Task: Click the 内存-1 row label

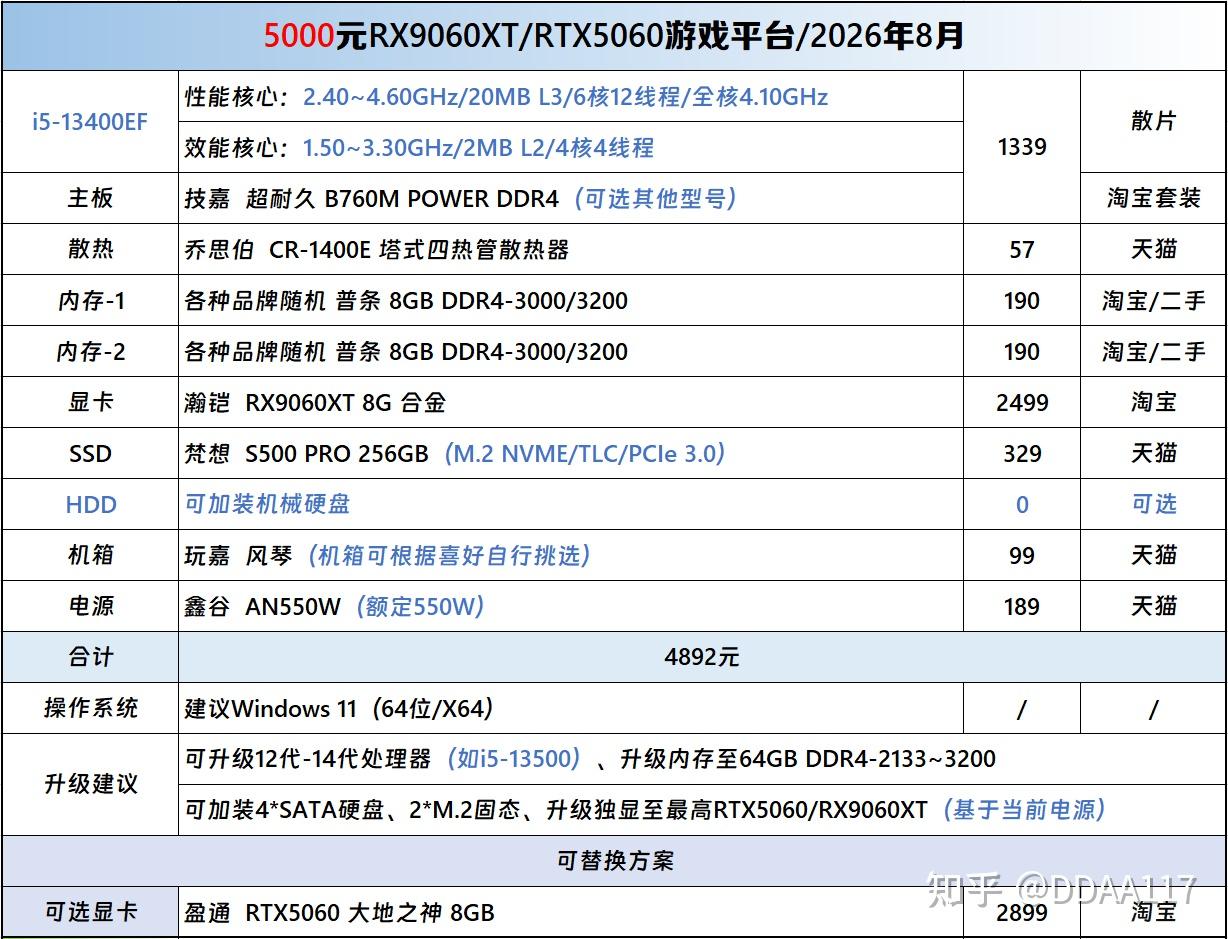Action: [90, 300]
